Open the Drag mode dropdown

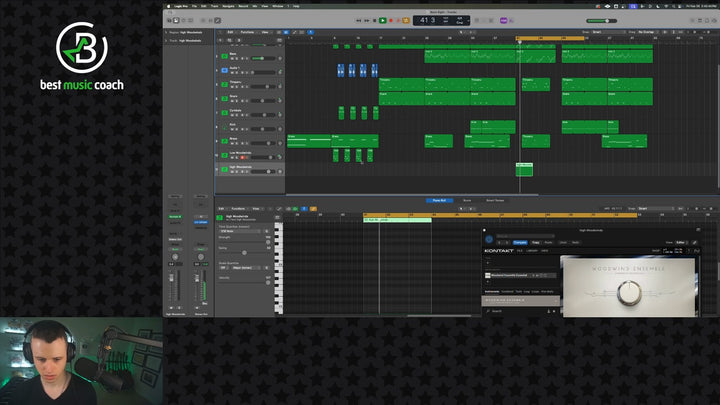649,32
